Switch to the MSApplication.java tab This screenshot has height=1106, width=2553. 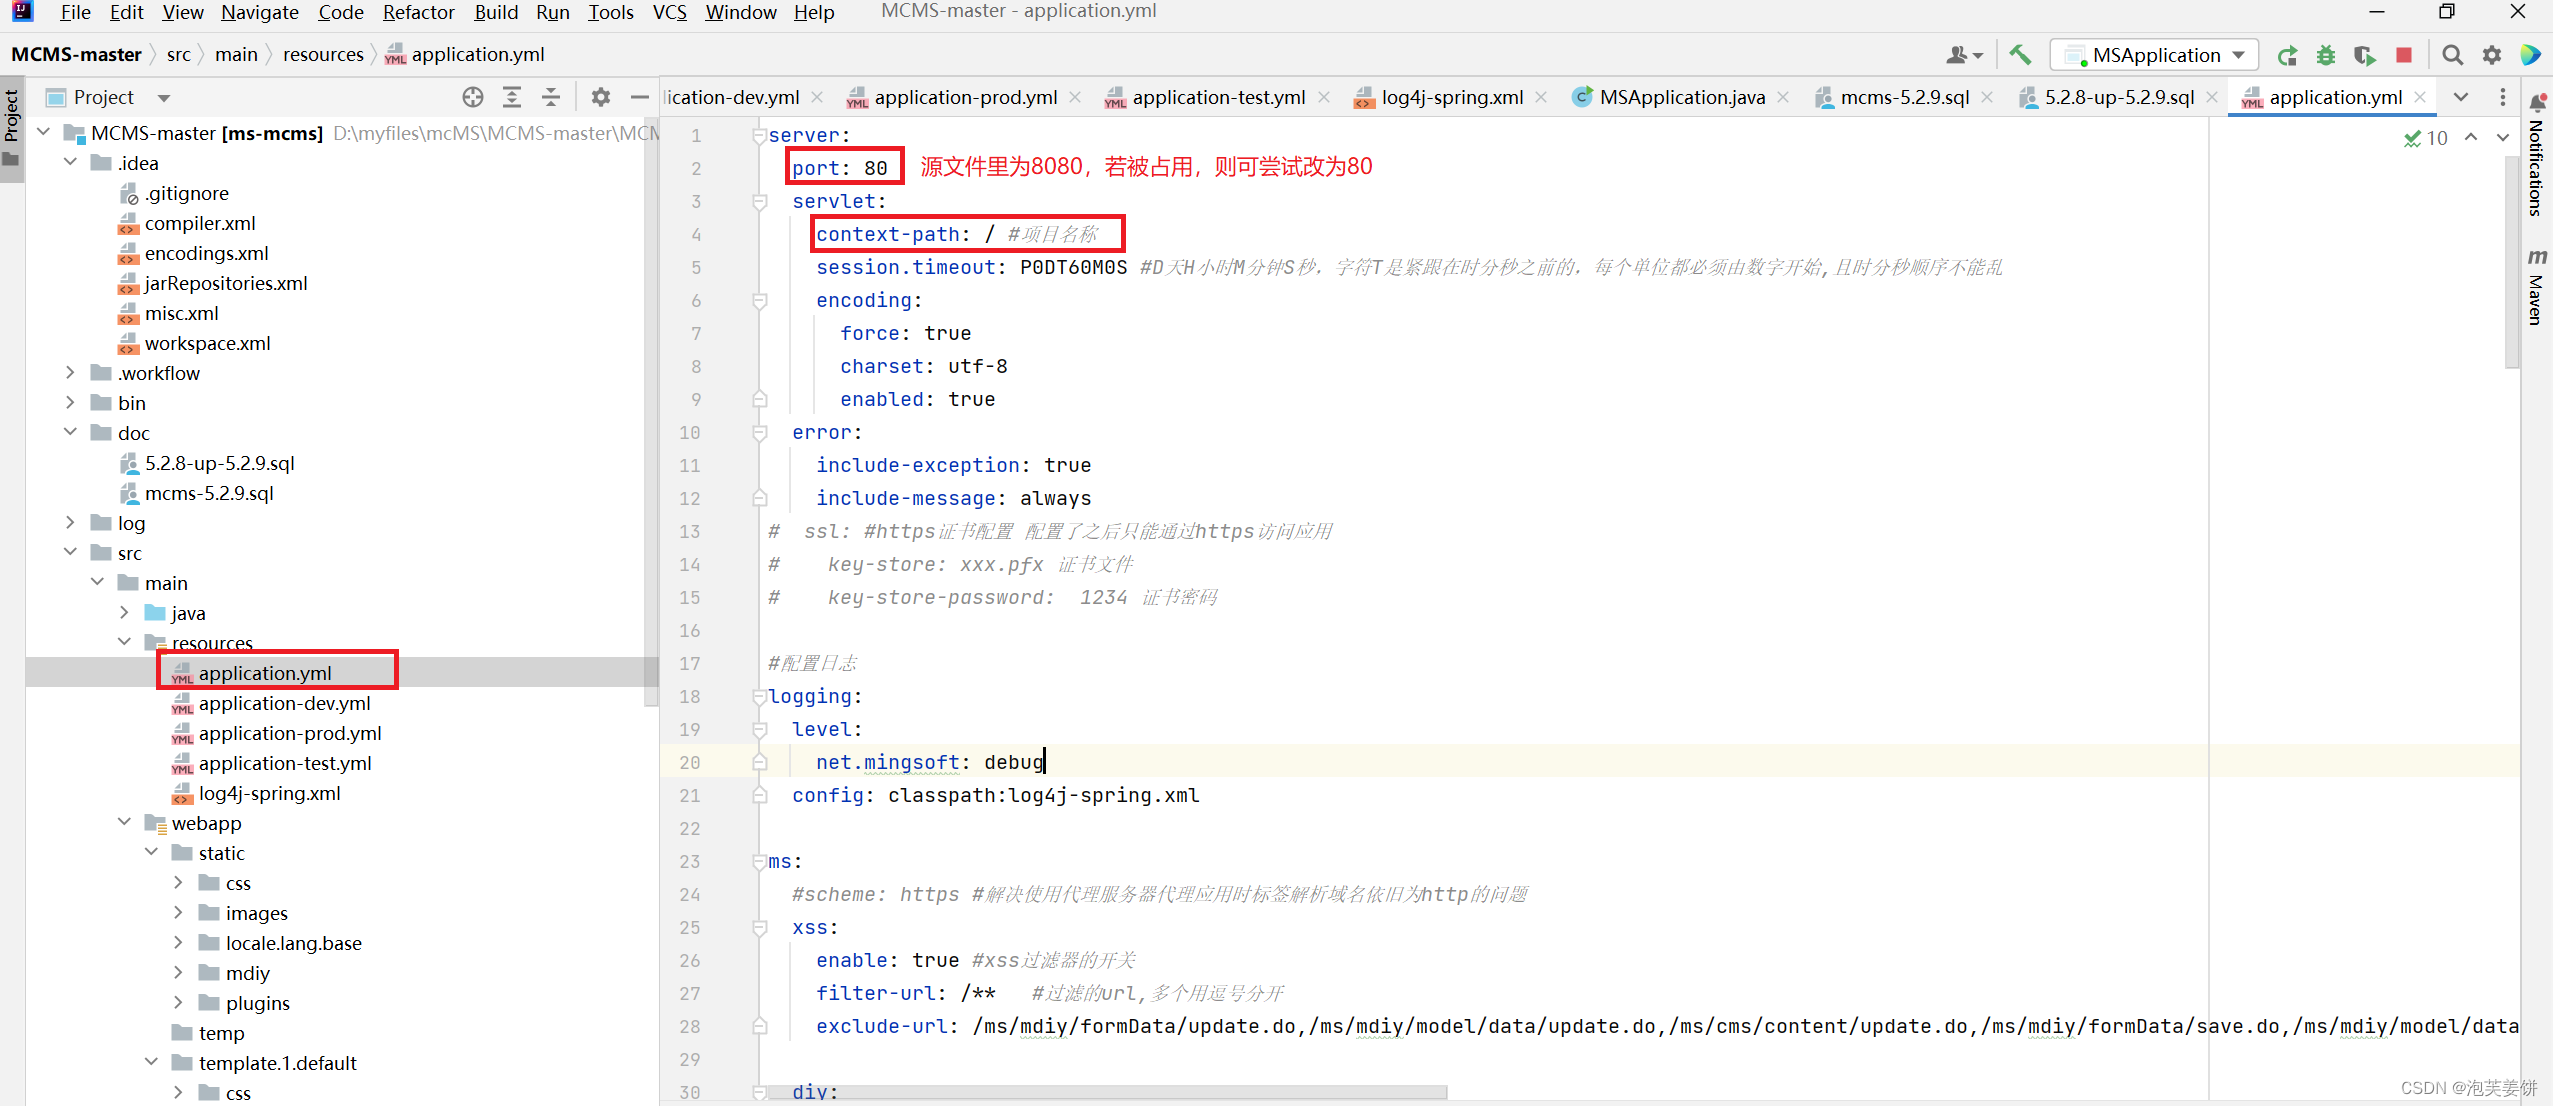(x=1680, y=97)
